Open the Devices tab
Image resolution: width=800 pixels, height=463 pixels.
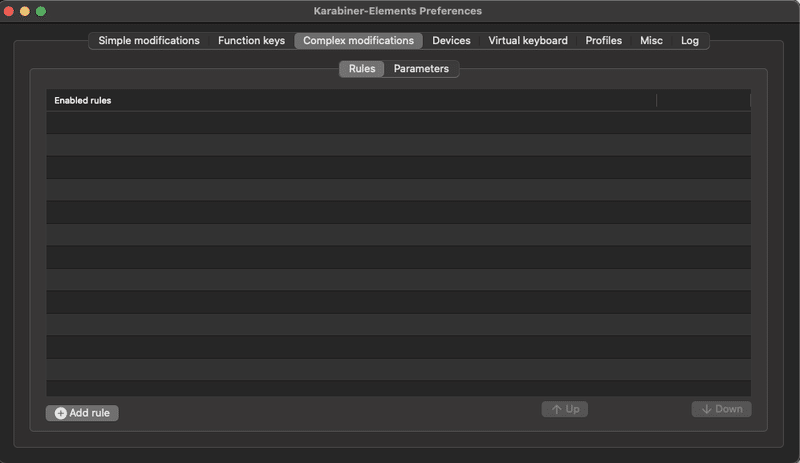point(451,41)
